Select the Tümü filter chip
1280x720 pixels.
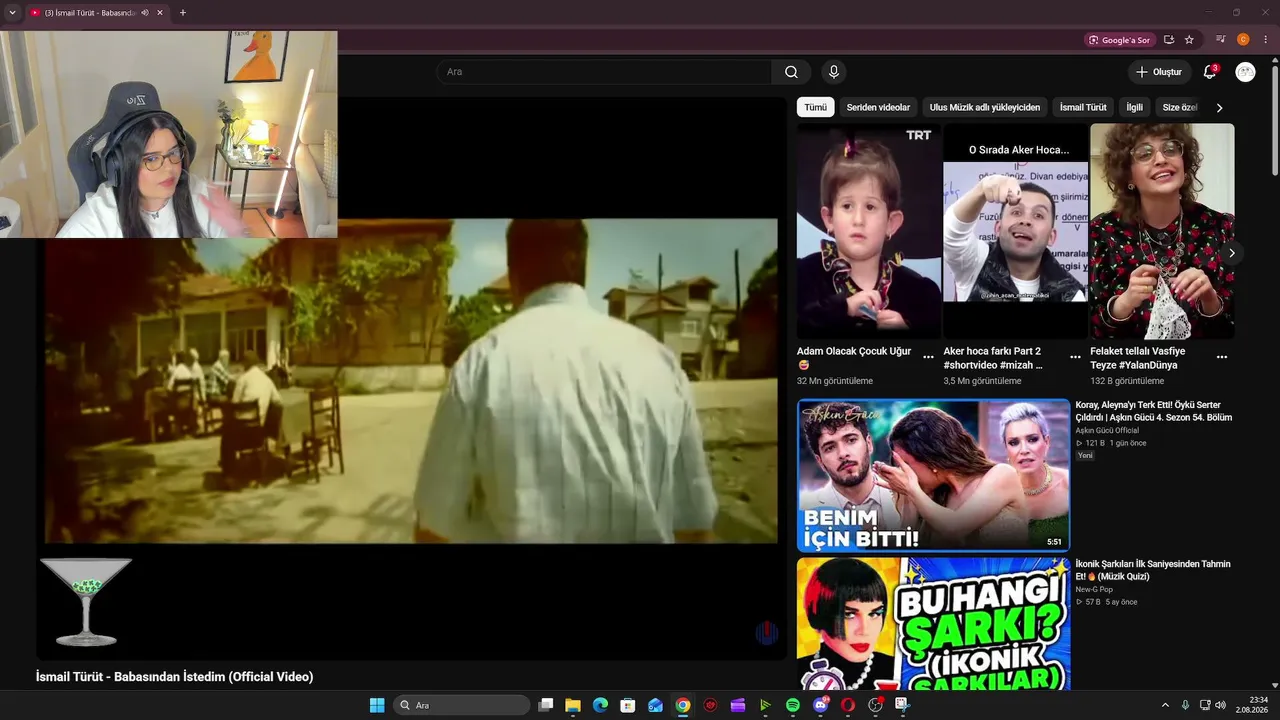[816, 107]
